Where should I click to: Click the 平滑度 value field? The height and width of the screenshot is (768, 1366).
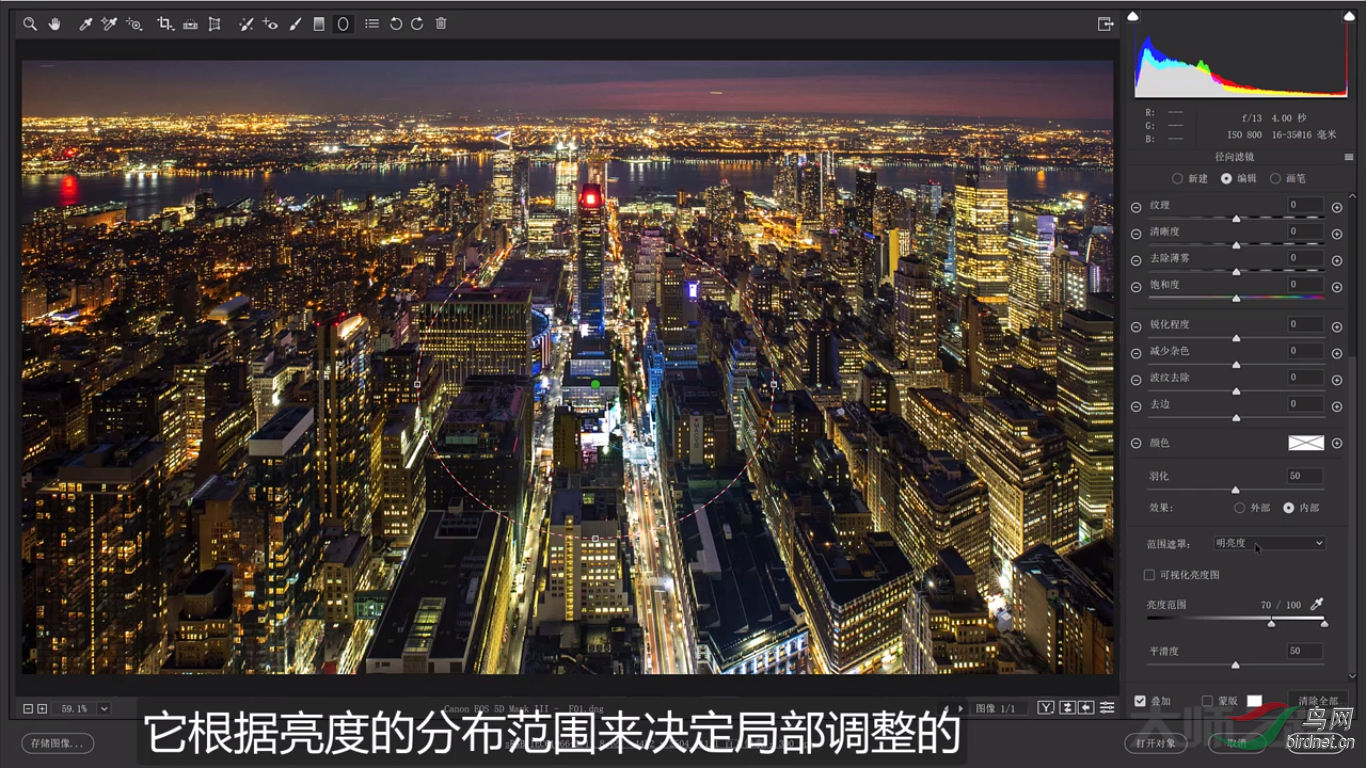pos(1305,651)
